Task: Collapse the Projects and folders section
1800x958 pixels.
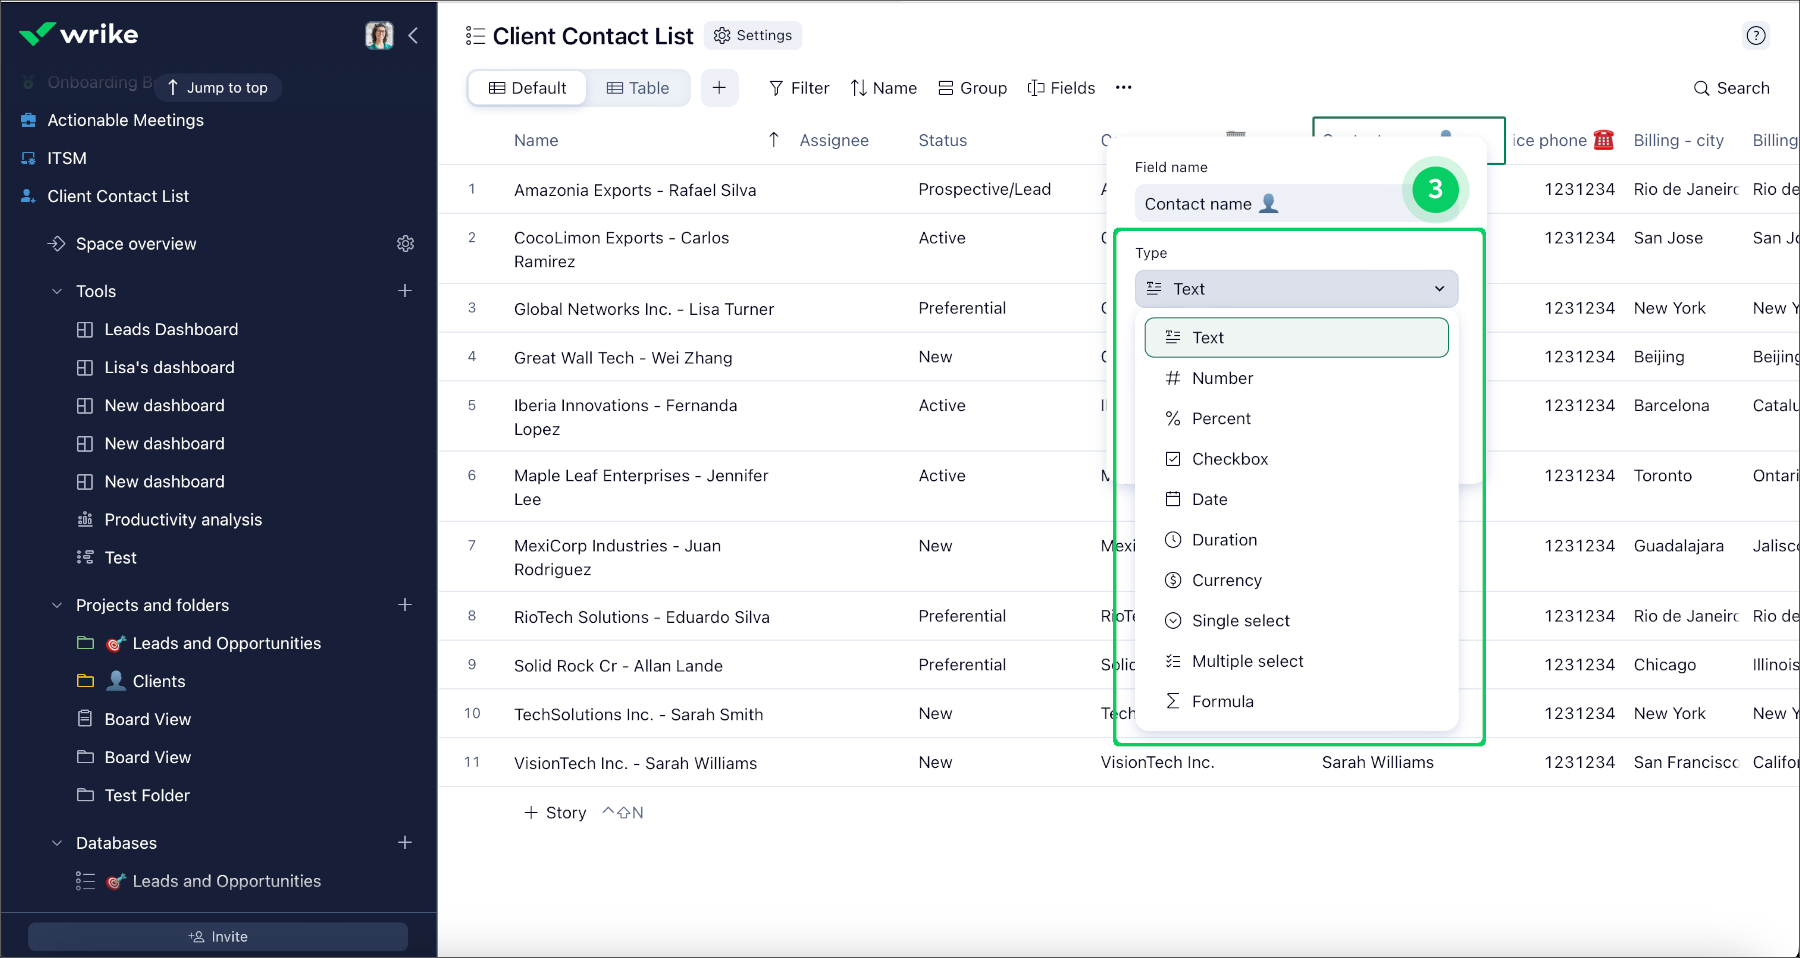Action: (57, 606)
